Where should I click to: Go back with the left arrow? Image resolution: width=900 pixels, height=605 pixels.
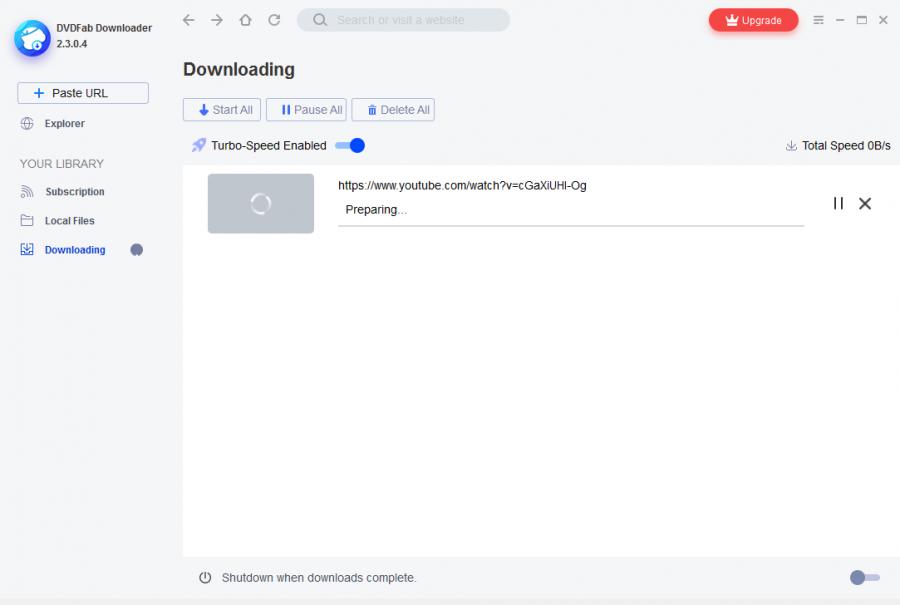[188, 20]
